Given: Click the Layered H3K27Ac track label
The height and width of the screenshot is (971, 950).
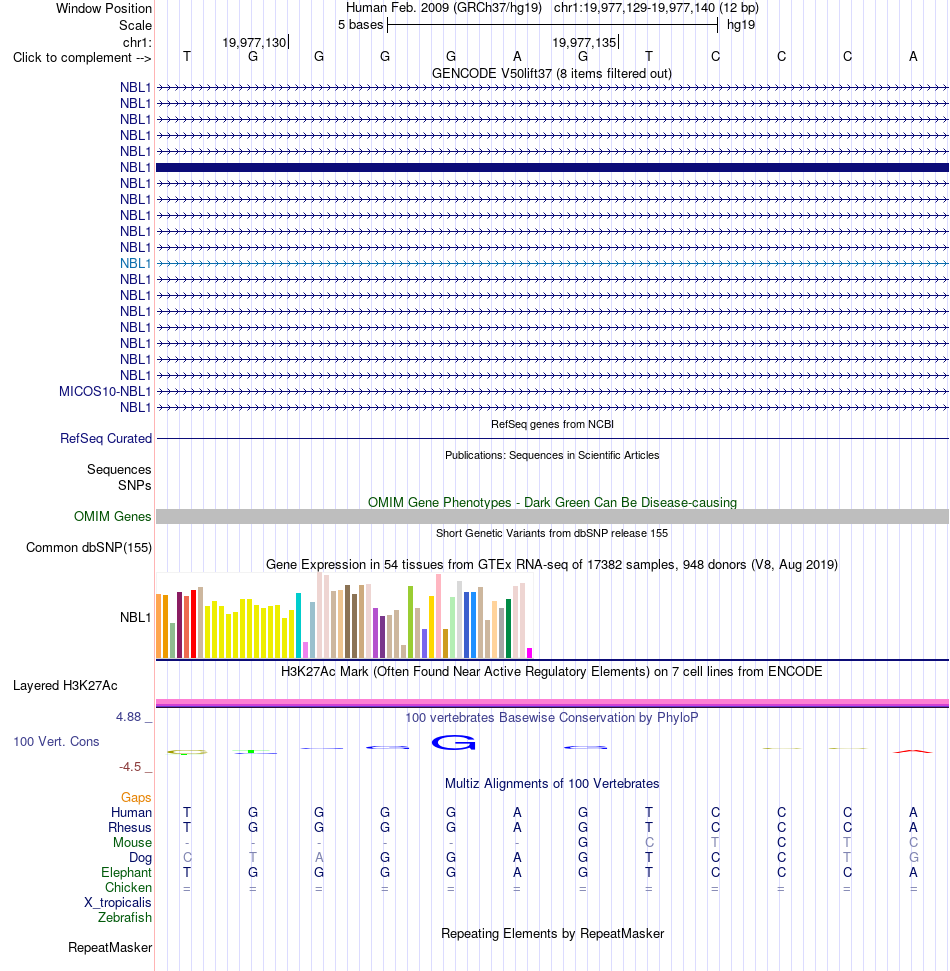Looking at the screenshot, I should [x=65, y=686].
